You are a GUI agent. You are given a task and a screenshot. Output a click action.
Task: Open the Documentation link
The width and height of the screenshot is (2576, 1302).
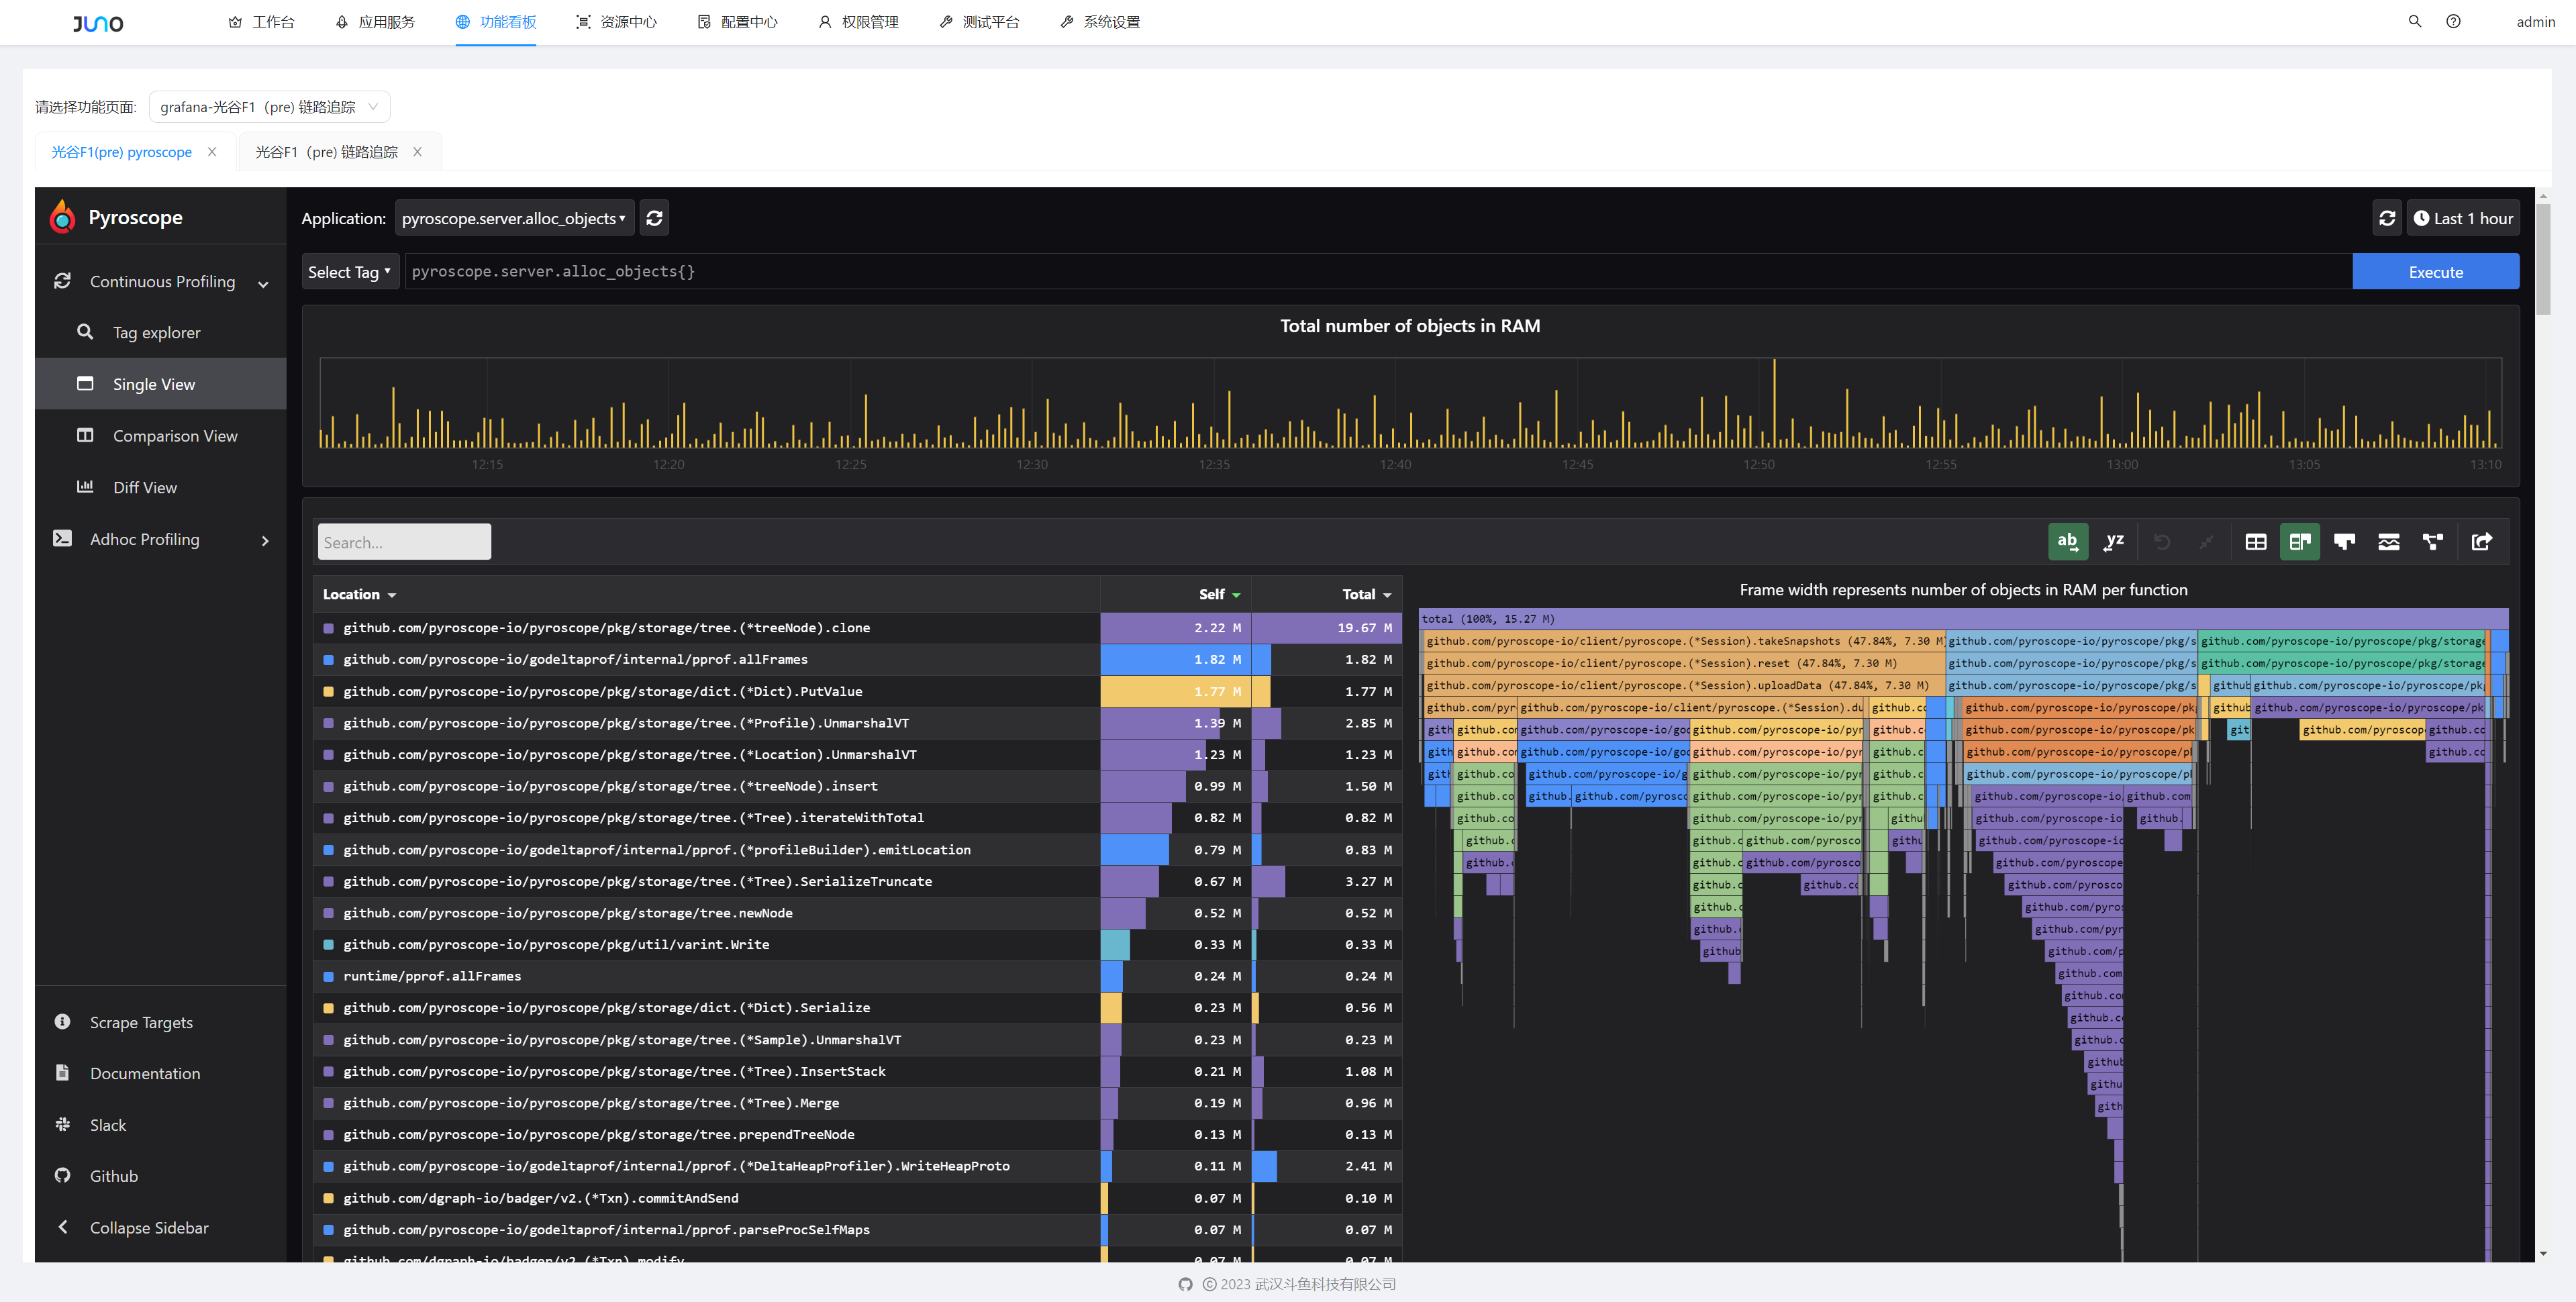click(x=161, y=1073)
